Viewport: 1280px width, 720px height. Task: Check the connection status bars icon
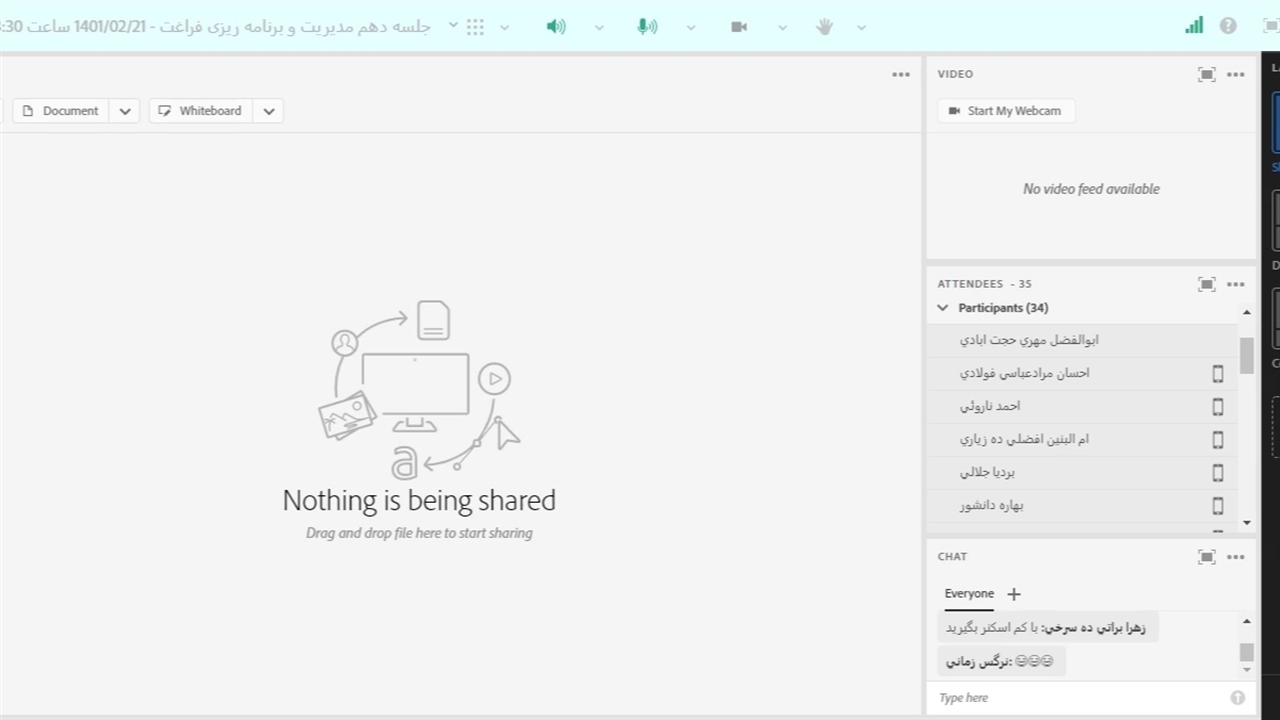1194,26
